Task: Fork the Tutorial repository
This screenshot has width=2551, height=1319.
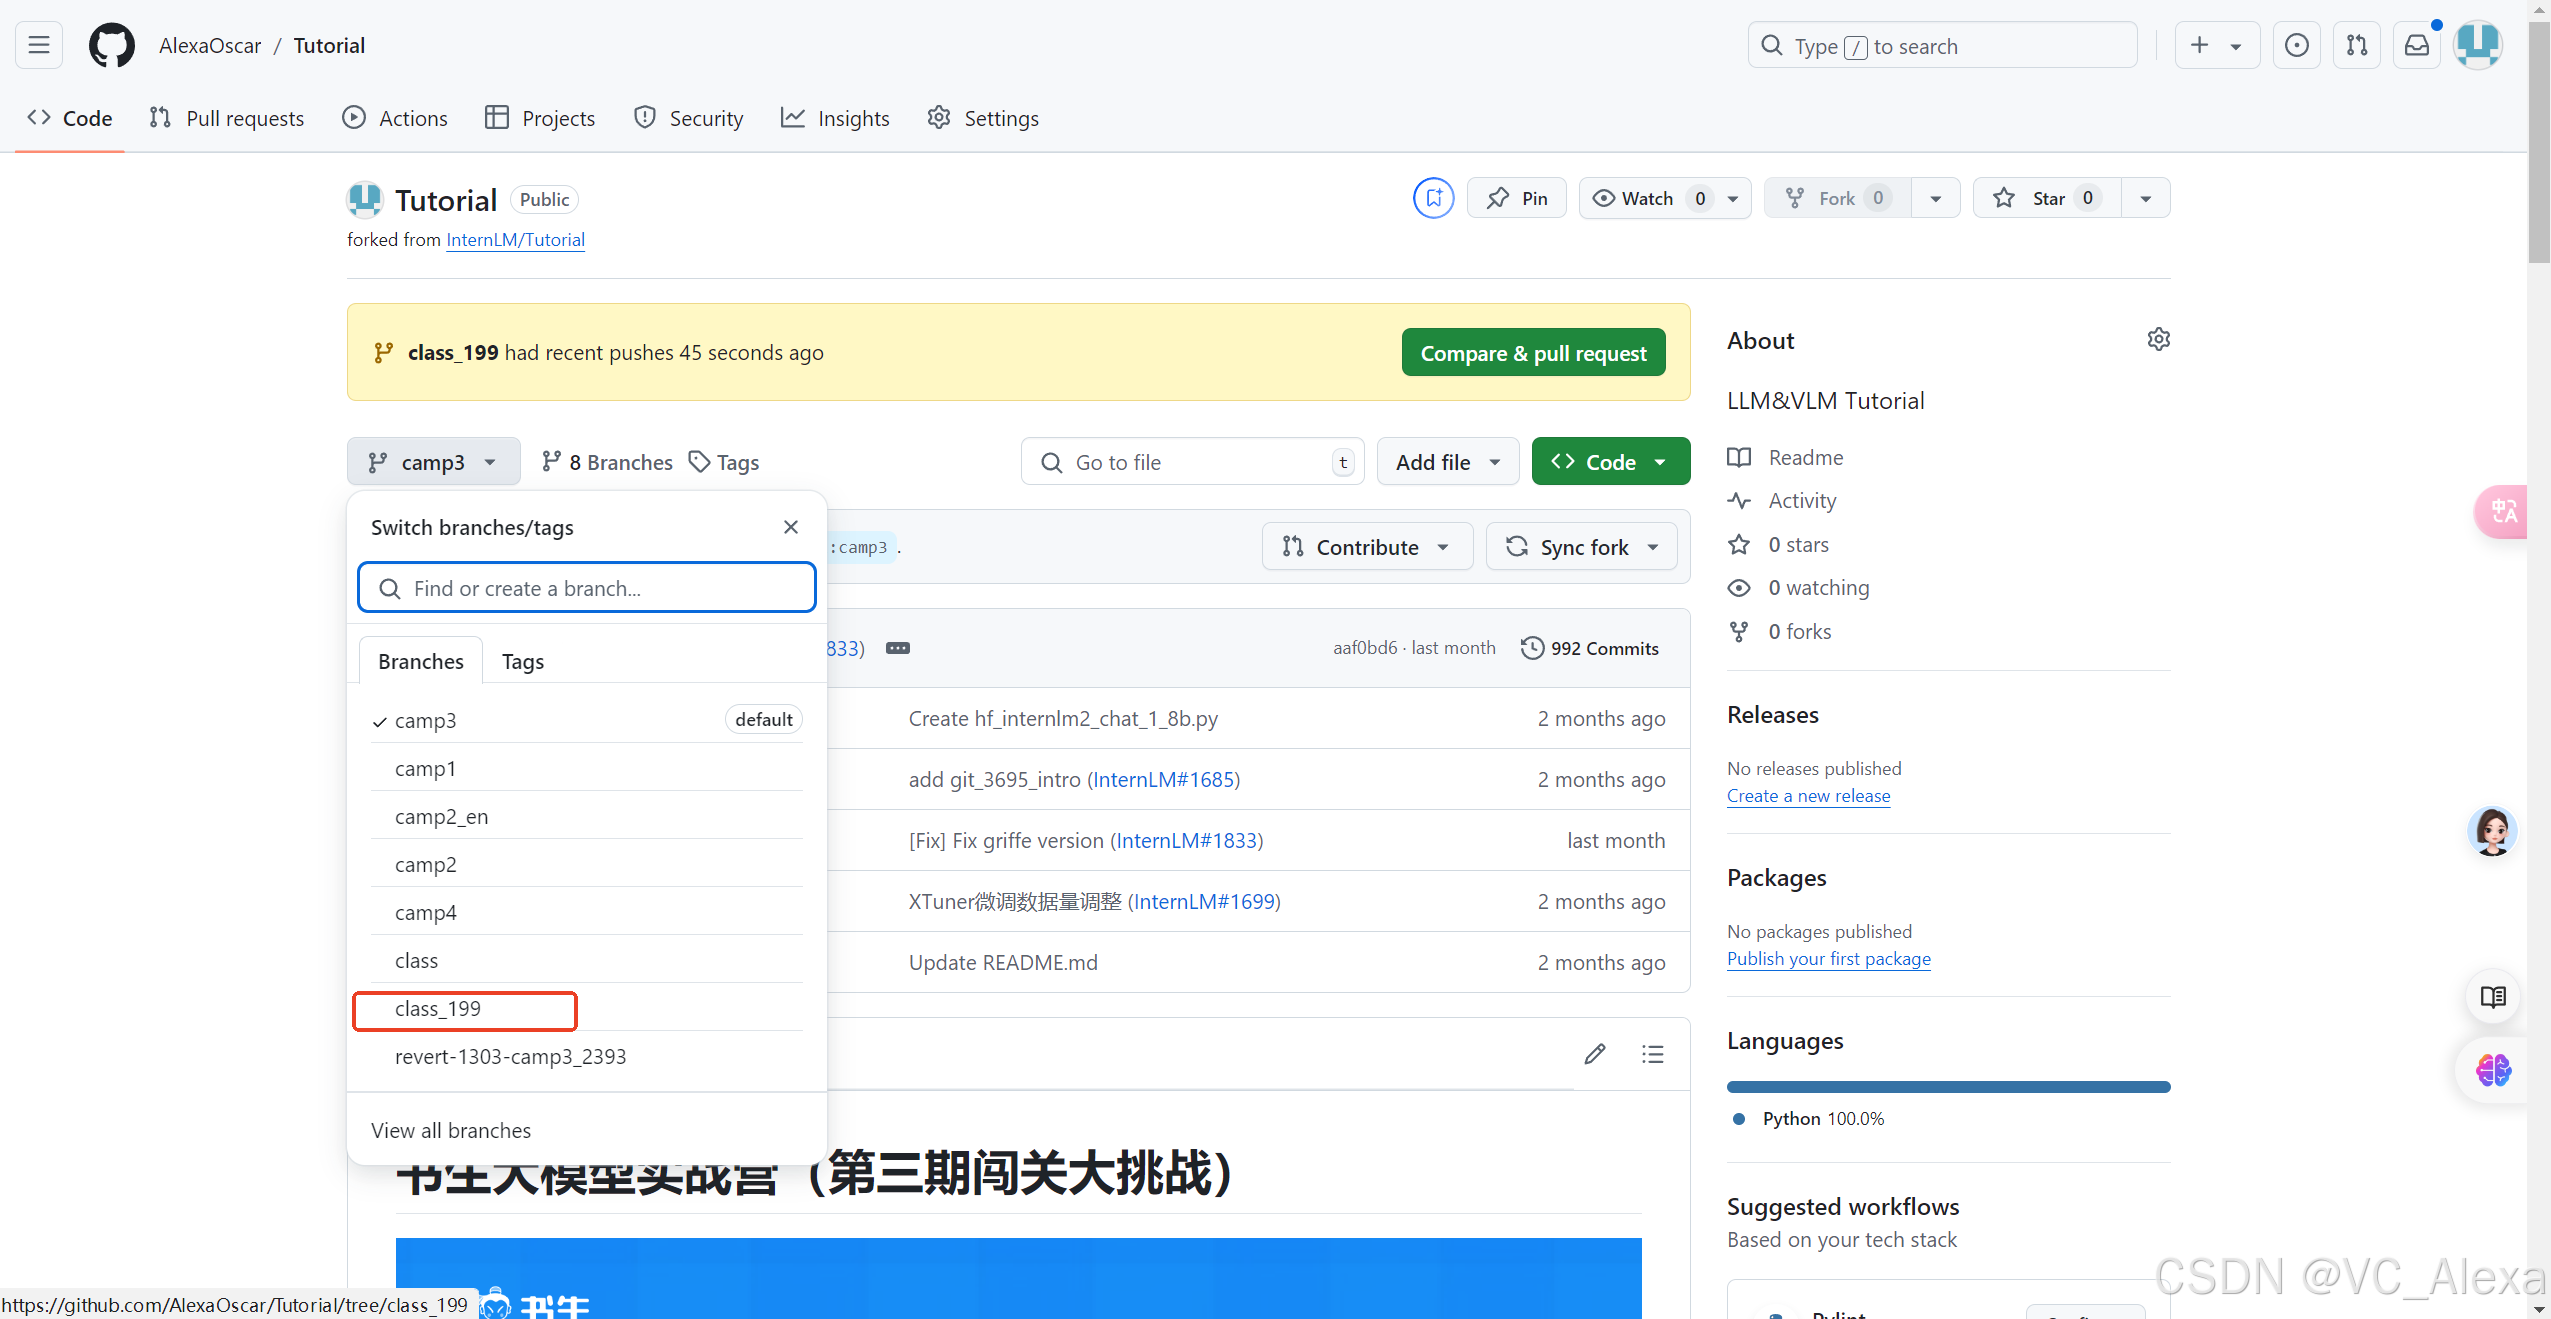Action: [1838, 198]
